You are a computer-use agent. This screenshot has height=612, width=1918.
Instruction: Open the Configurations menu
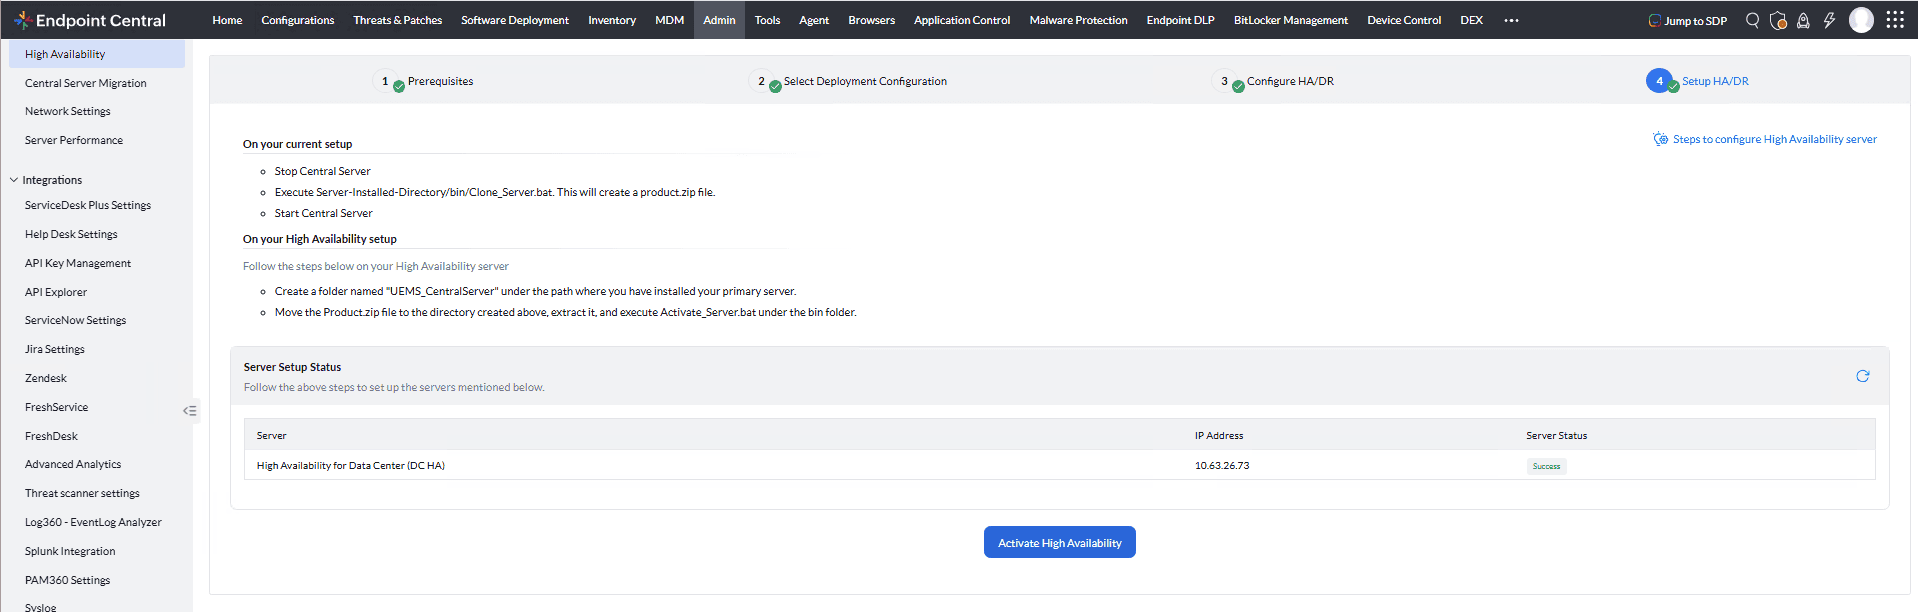[x=298, y=20]
